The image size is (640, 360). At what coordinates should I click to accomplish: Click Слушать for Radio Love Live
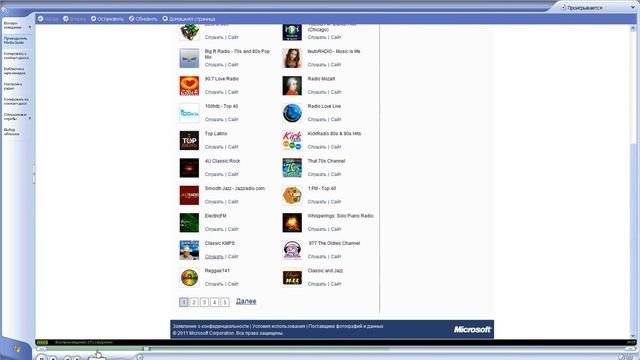coord(317,120)
